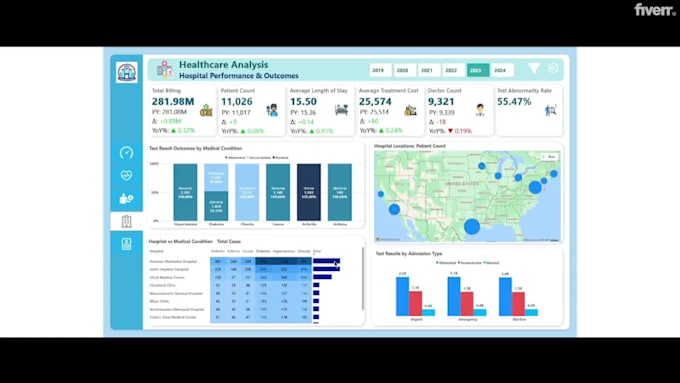
Task: Click the Southern California bubble on map
Action: coord(394,210)
